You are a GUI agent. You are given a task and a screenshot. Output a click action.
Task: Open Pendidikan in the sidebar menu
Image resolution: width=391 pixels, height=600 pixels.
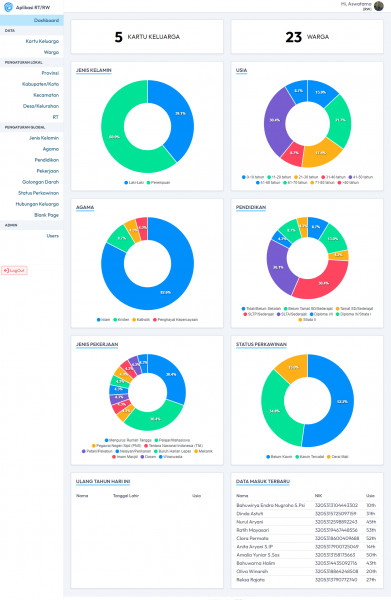pyautogui.click(x=47, y=160)
